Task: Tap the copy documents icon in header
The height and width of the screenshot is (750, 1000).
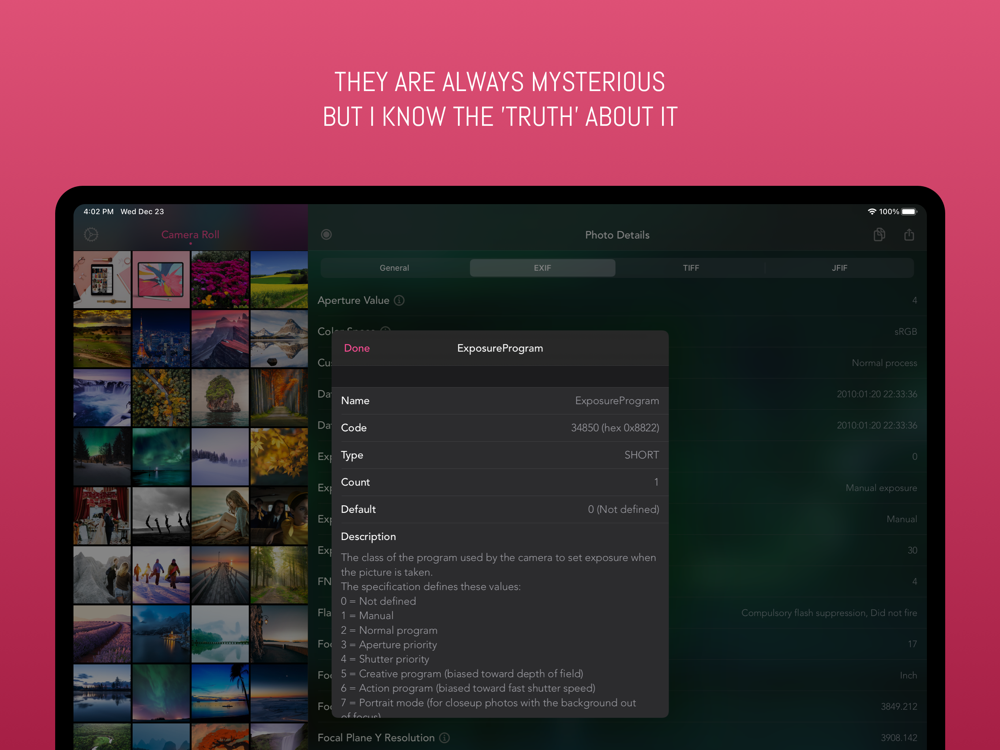Action: (x=879, y=235)
